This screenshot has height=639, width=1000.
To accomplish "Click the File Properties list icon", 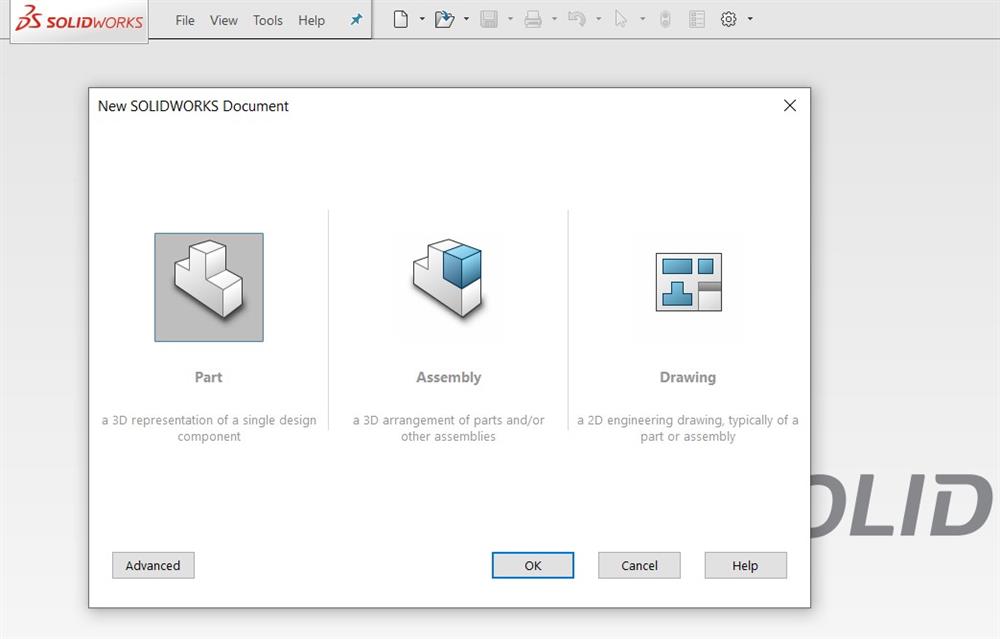I will pos(697,20).
